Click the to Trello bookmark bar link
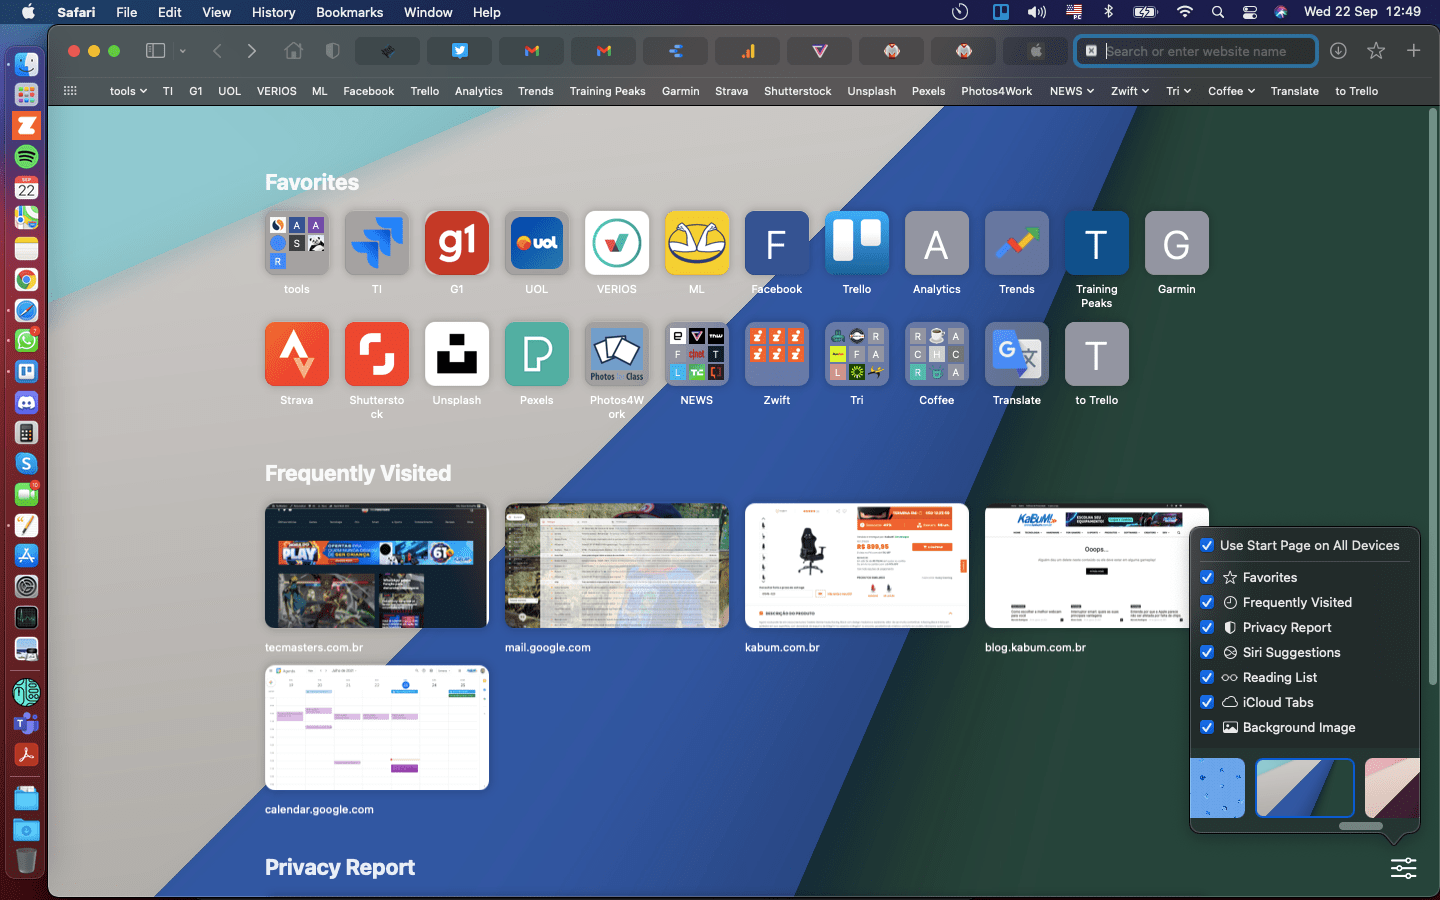Screen dimensions: 1440x900 click(x=1356, y=91)
